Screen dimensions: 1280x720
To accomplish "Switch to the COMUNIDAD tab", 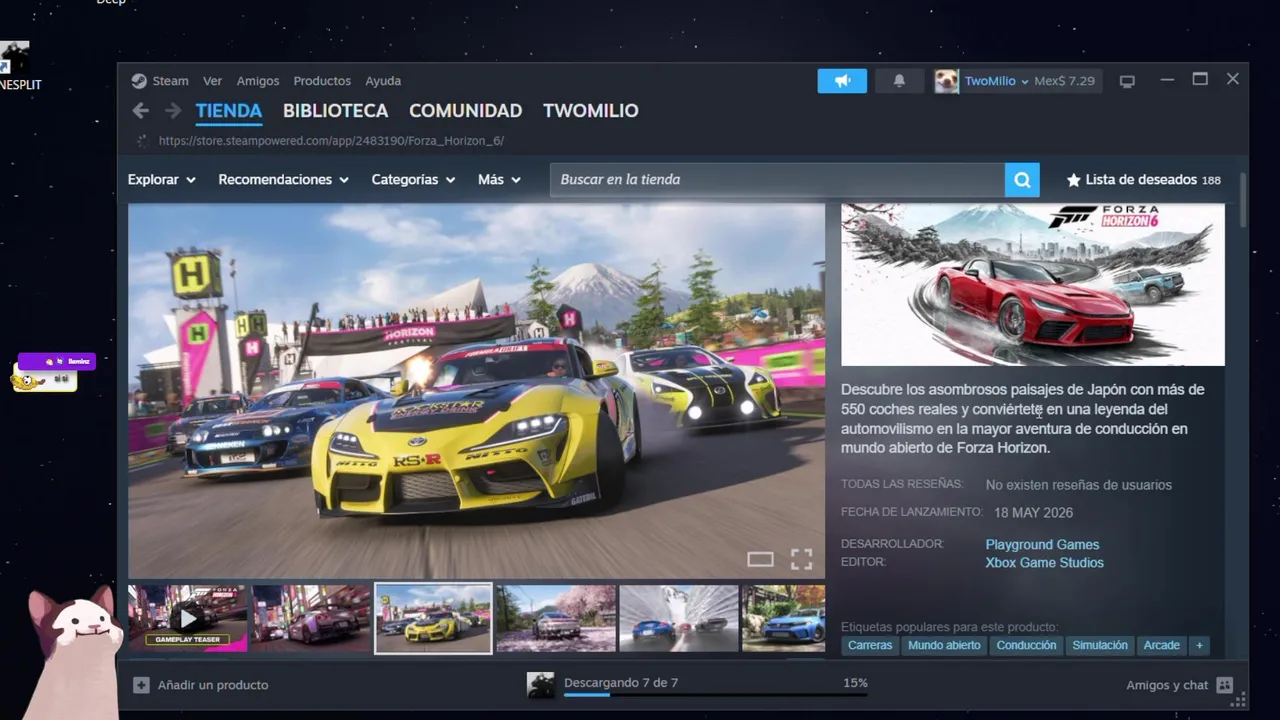I will coord(466,111).
